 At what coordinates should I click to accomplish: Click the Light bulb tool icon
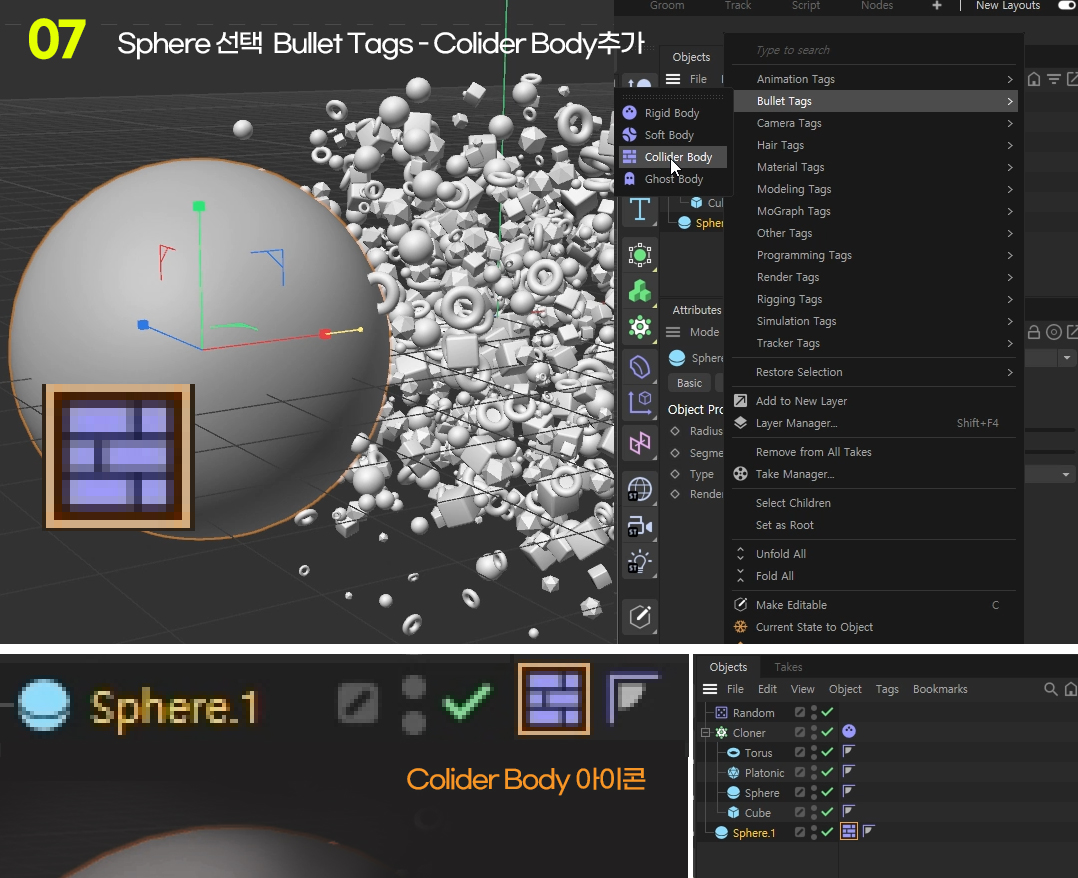(639, 562)
